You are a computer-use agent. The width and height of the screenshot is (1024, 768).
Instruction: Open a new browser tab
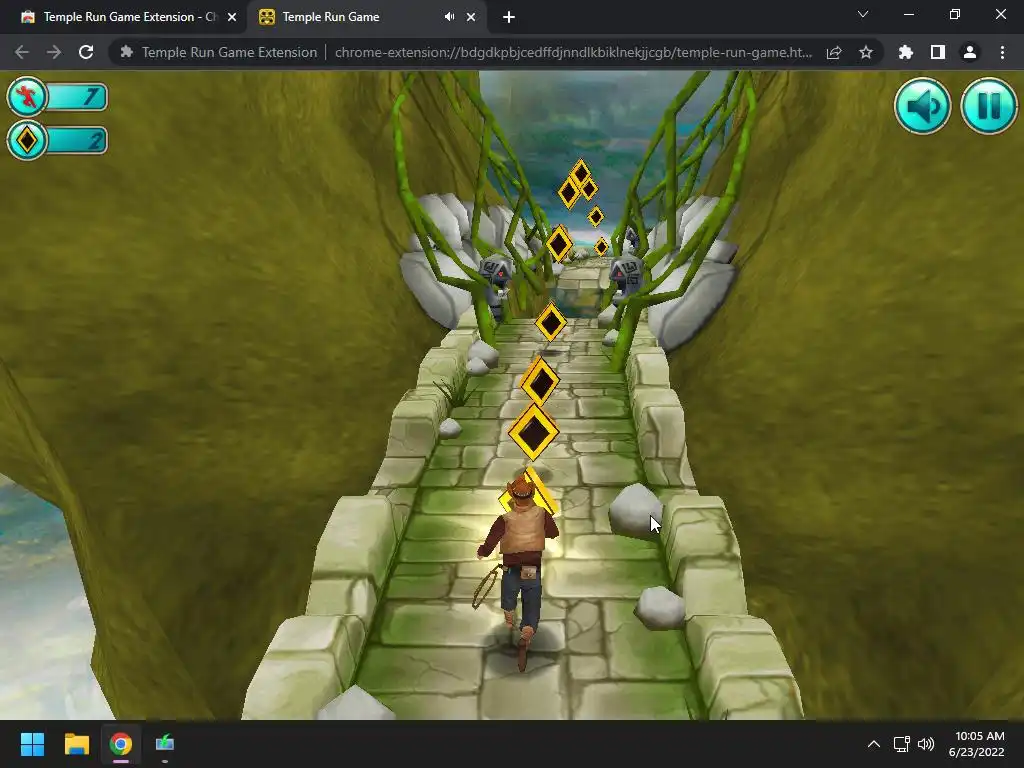point(509,17)
